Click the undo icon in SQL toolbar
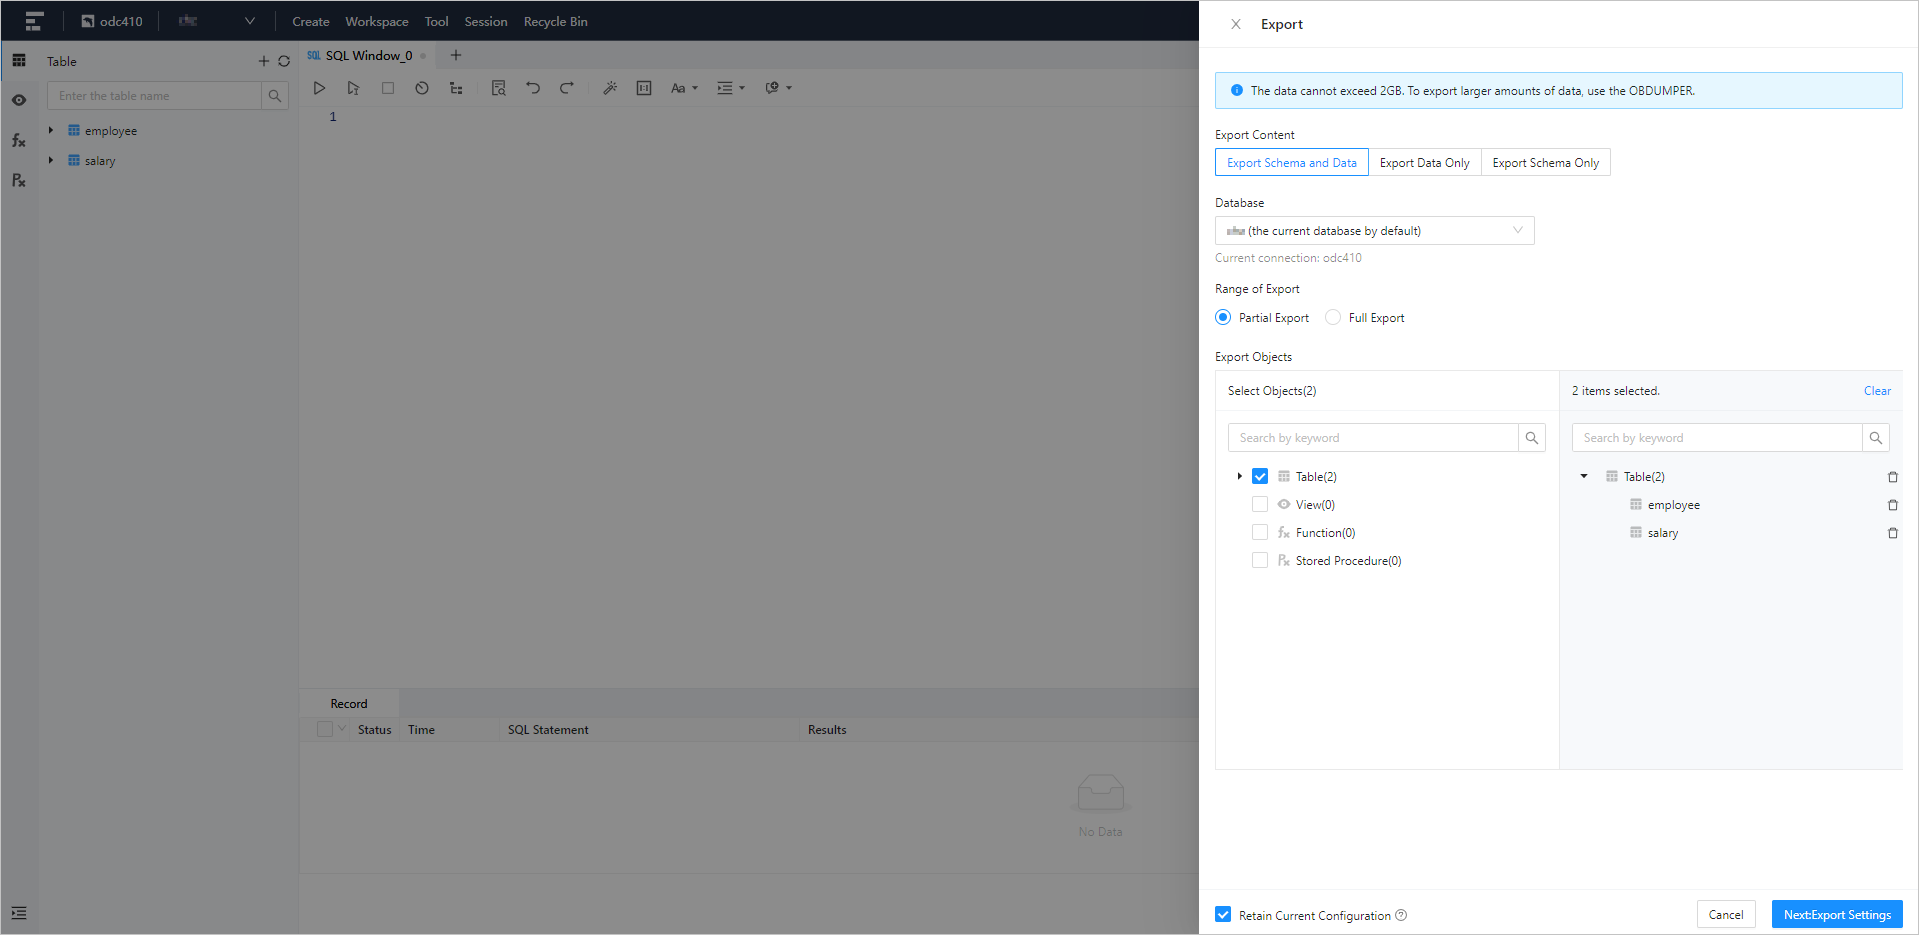This screenshot has height=935, width=1919. [533, 88]
